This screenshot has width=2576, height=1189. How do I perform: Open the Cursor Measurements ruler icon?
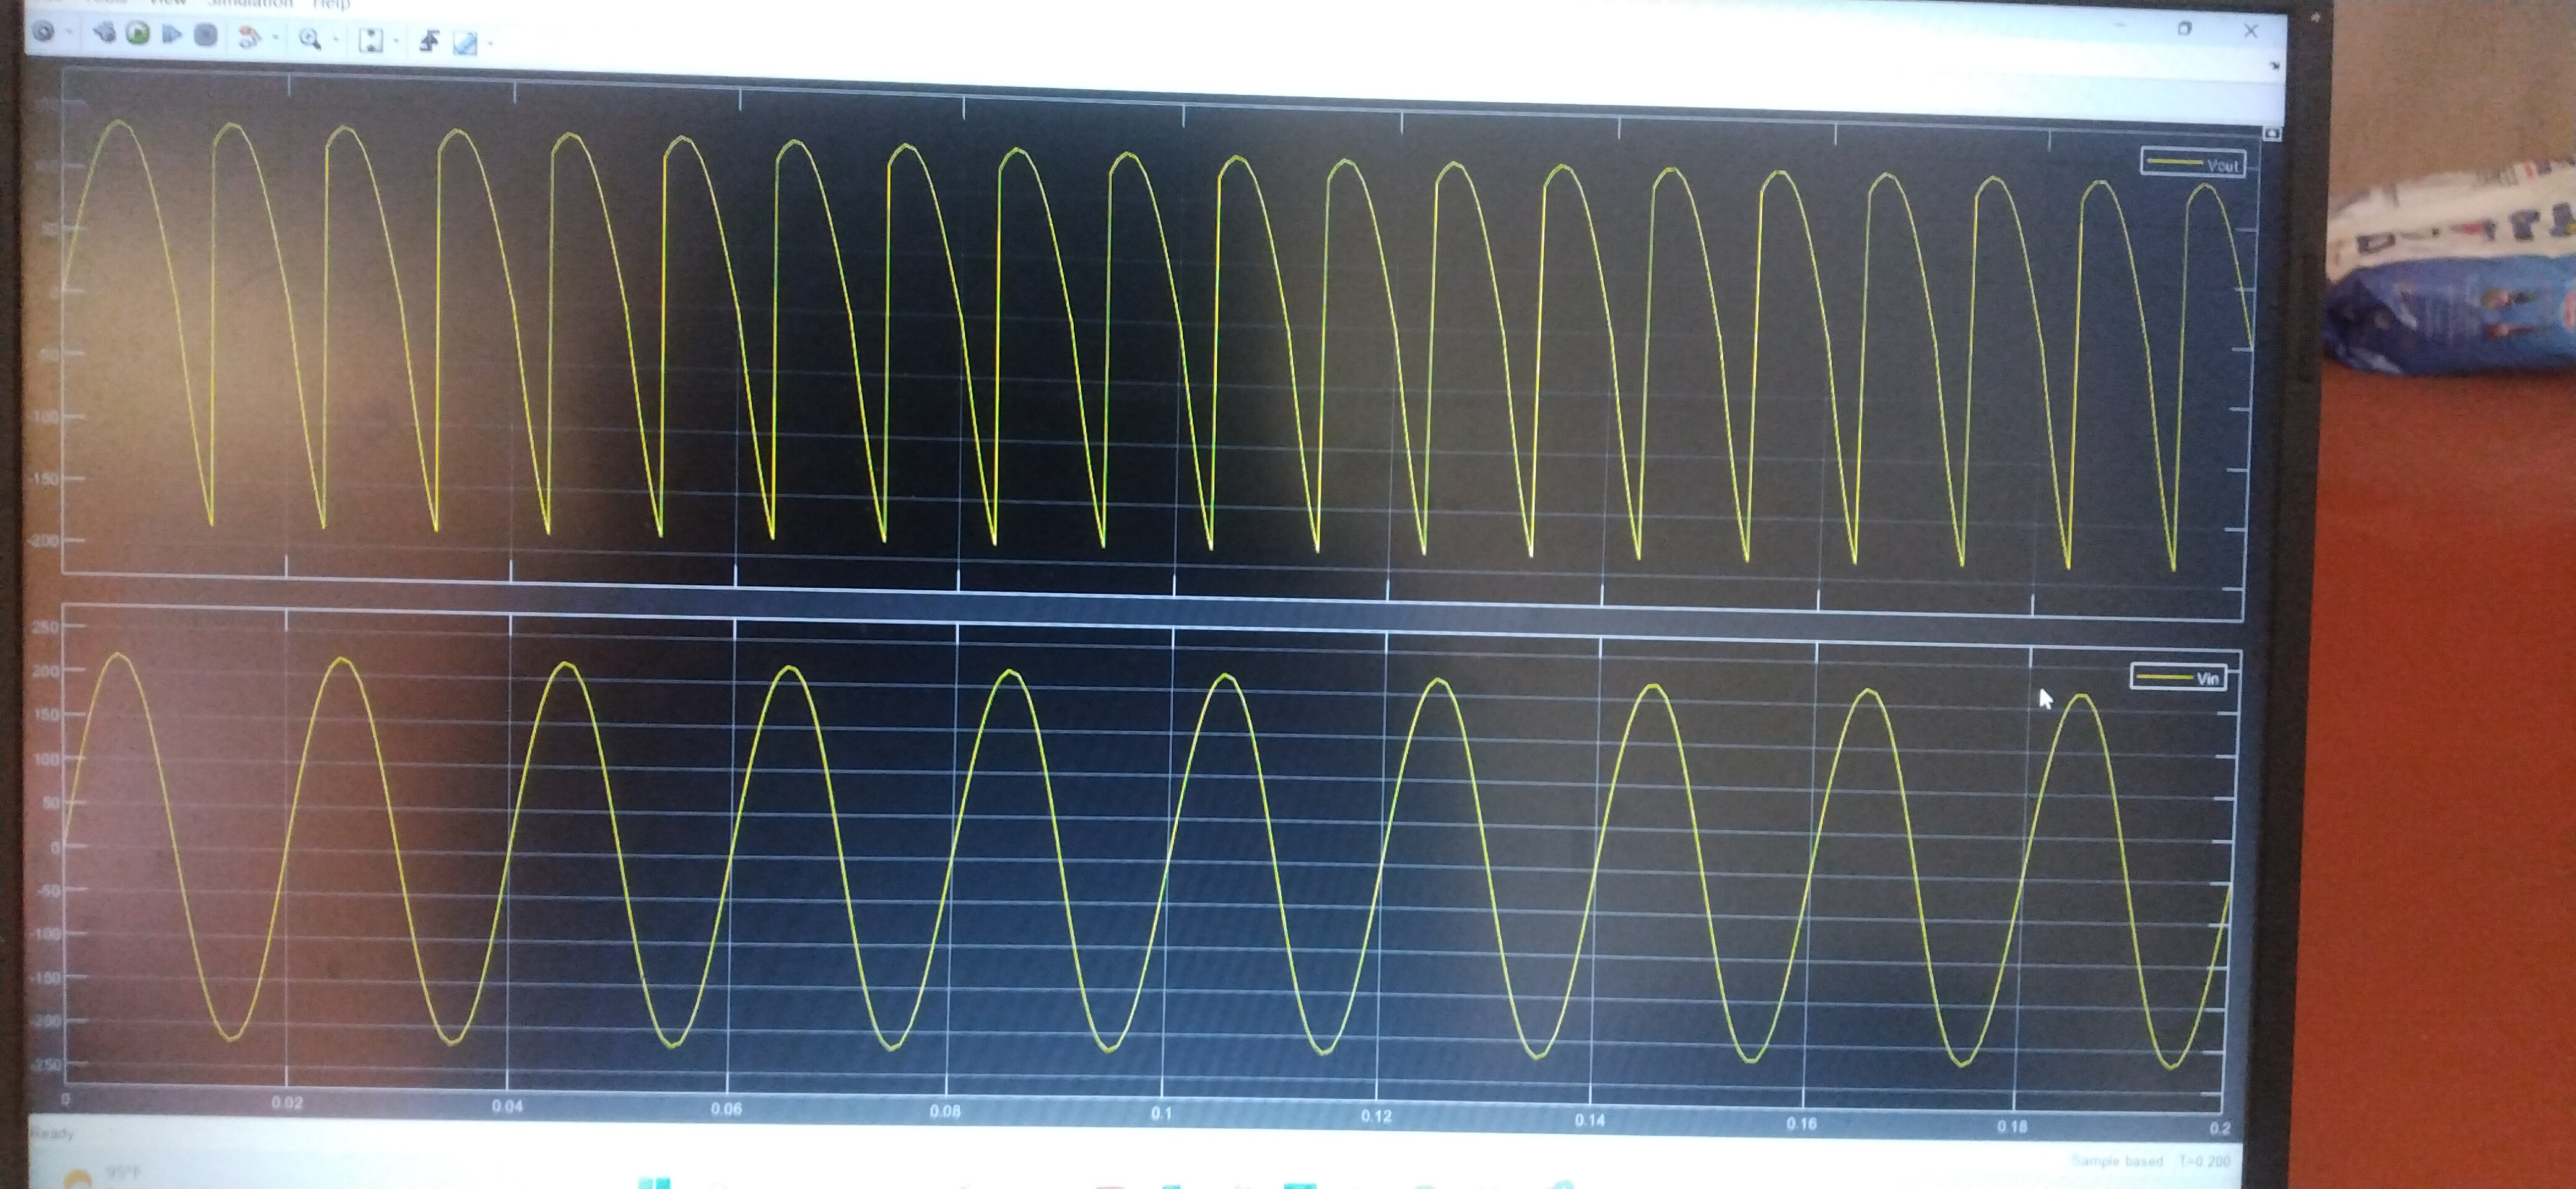(x=465, y=43)
